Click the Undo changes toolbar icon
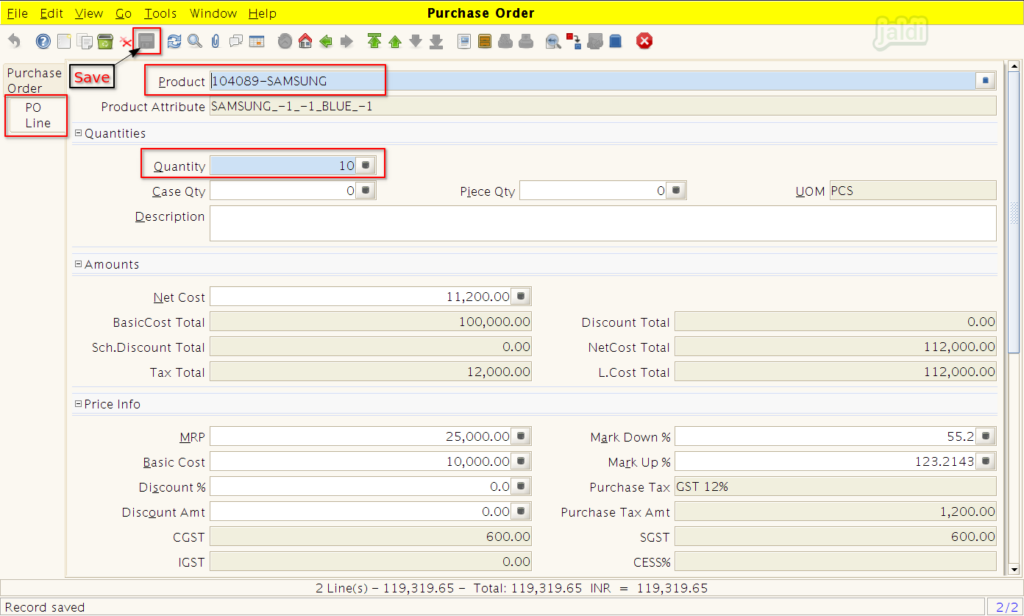Image resolution: width=1024 pixels, height=616 pixels. pyautogui.click(x=14, y=41)
